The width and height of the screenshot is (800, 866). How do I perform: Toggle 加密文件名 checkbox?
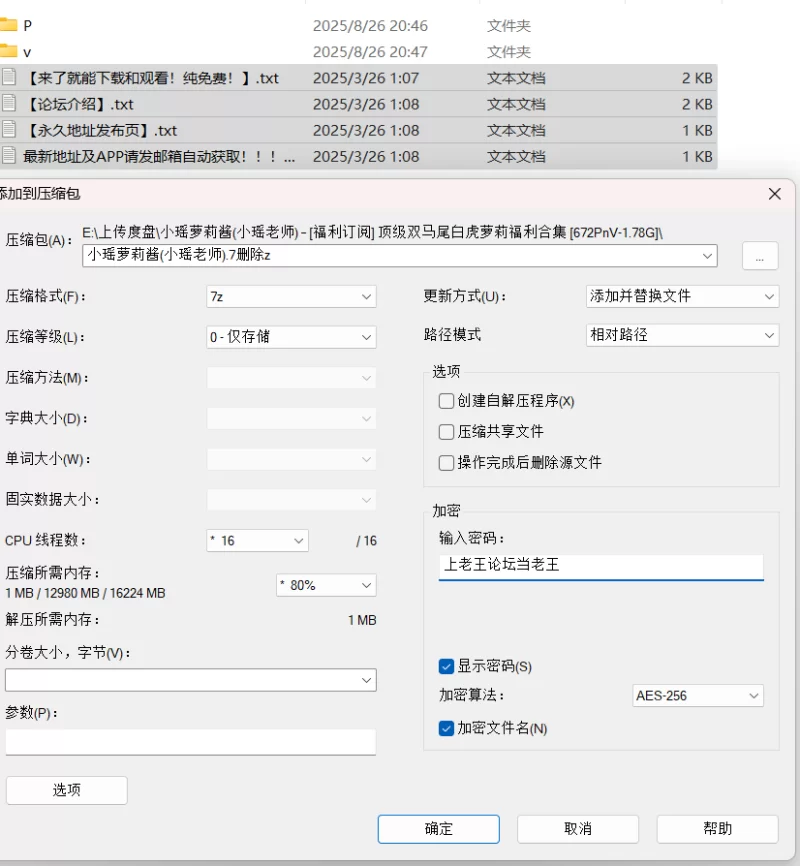pos(446,728)
